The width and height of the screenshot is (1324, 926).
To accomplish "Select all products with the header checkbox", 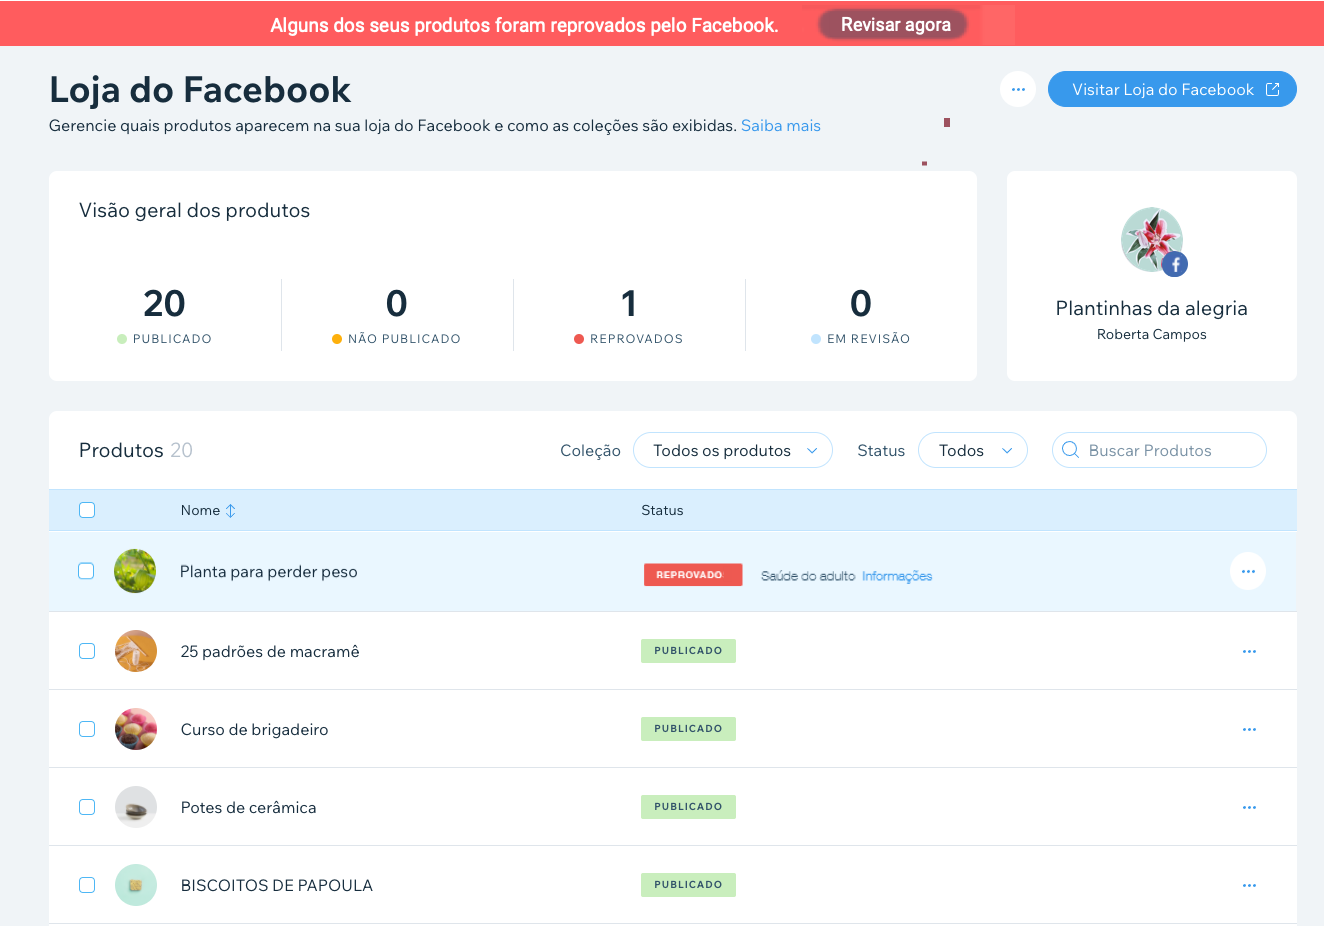I will coord(87,510).
